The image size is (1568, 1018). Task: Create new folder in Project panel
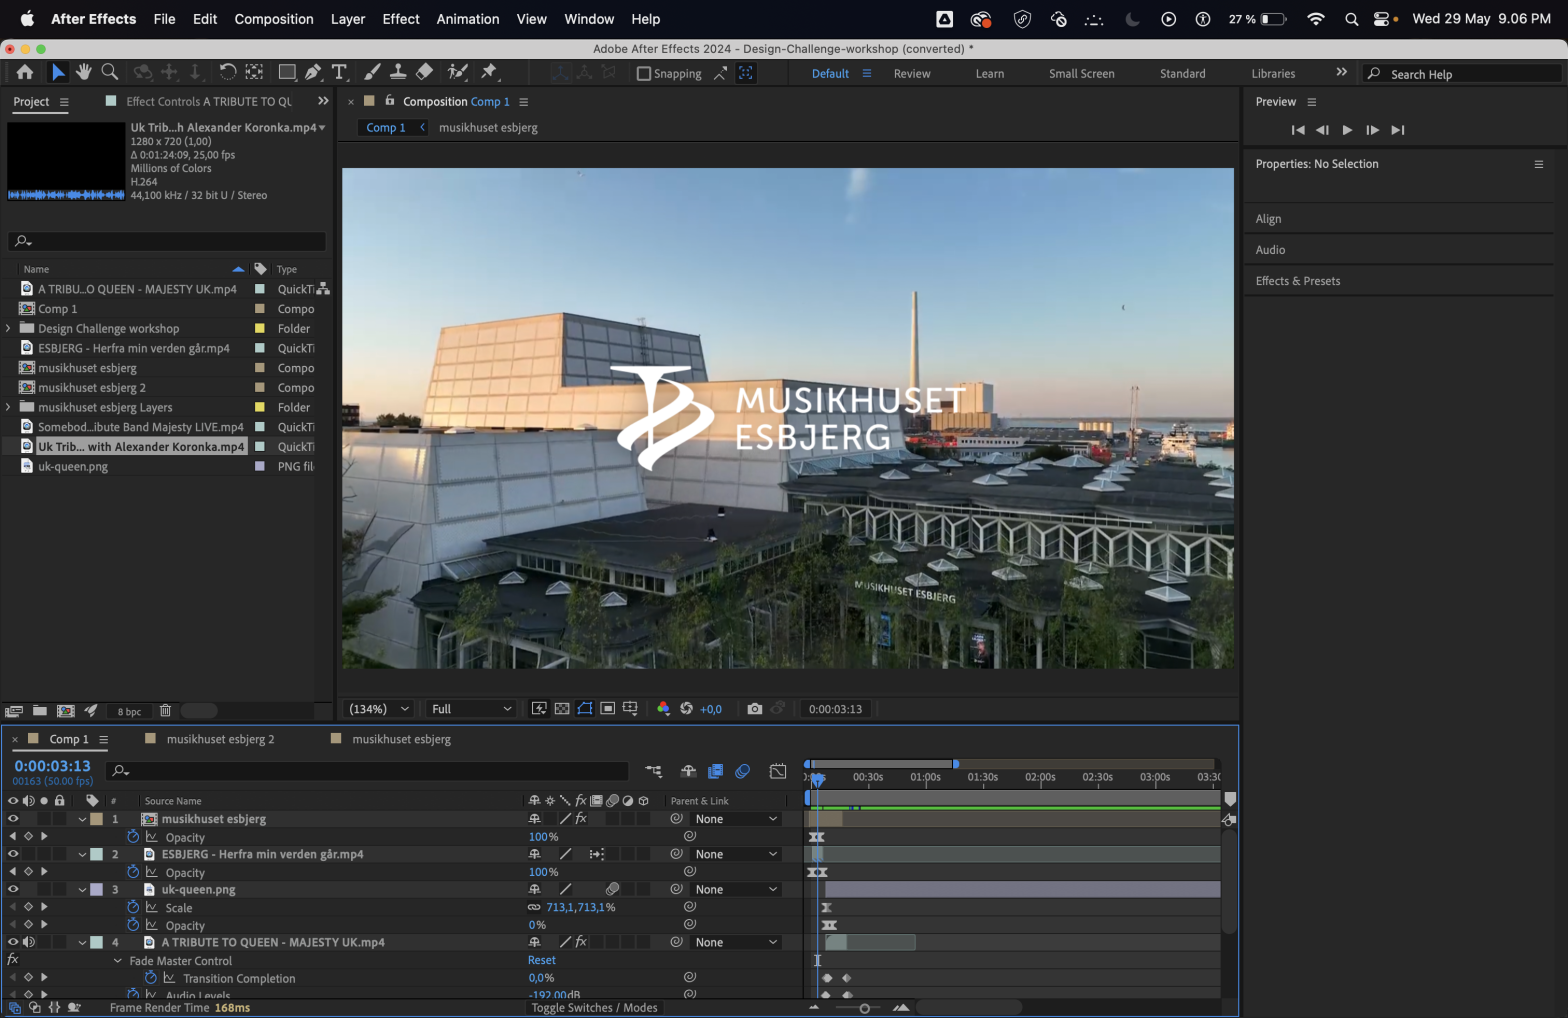point(40,711)
